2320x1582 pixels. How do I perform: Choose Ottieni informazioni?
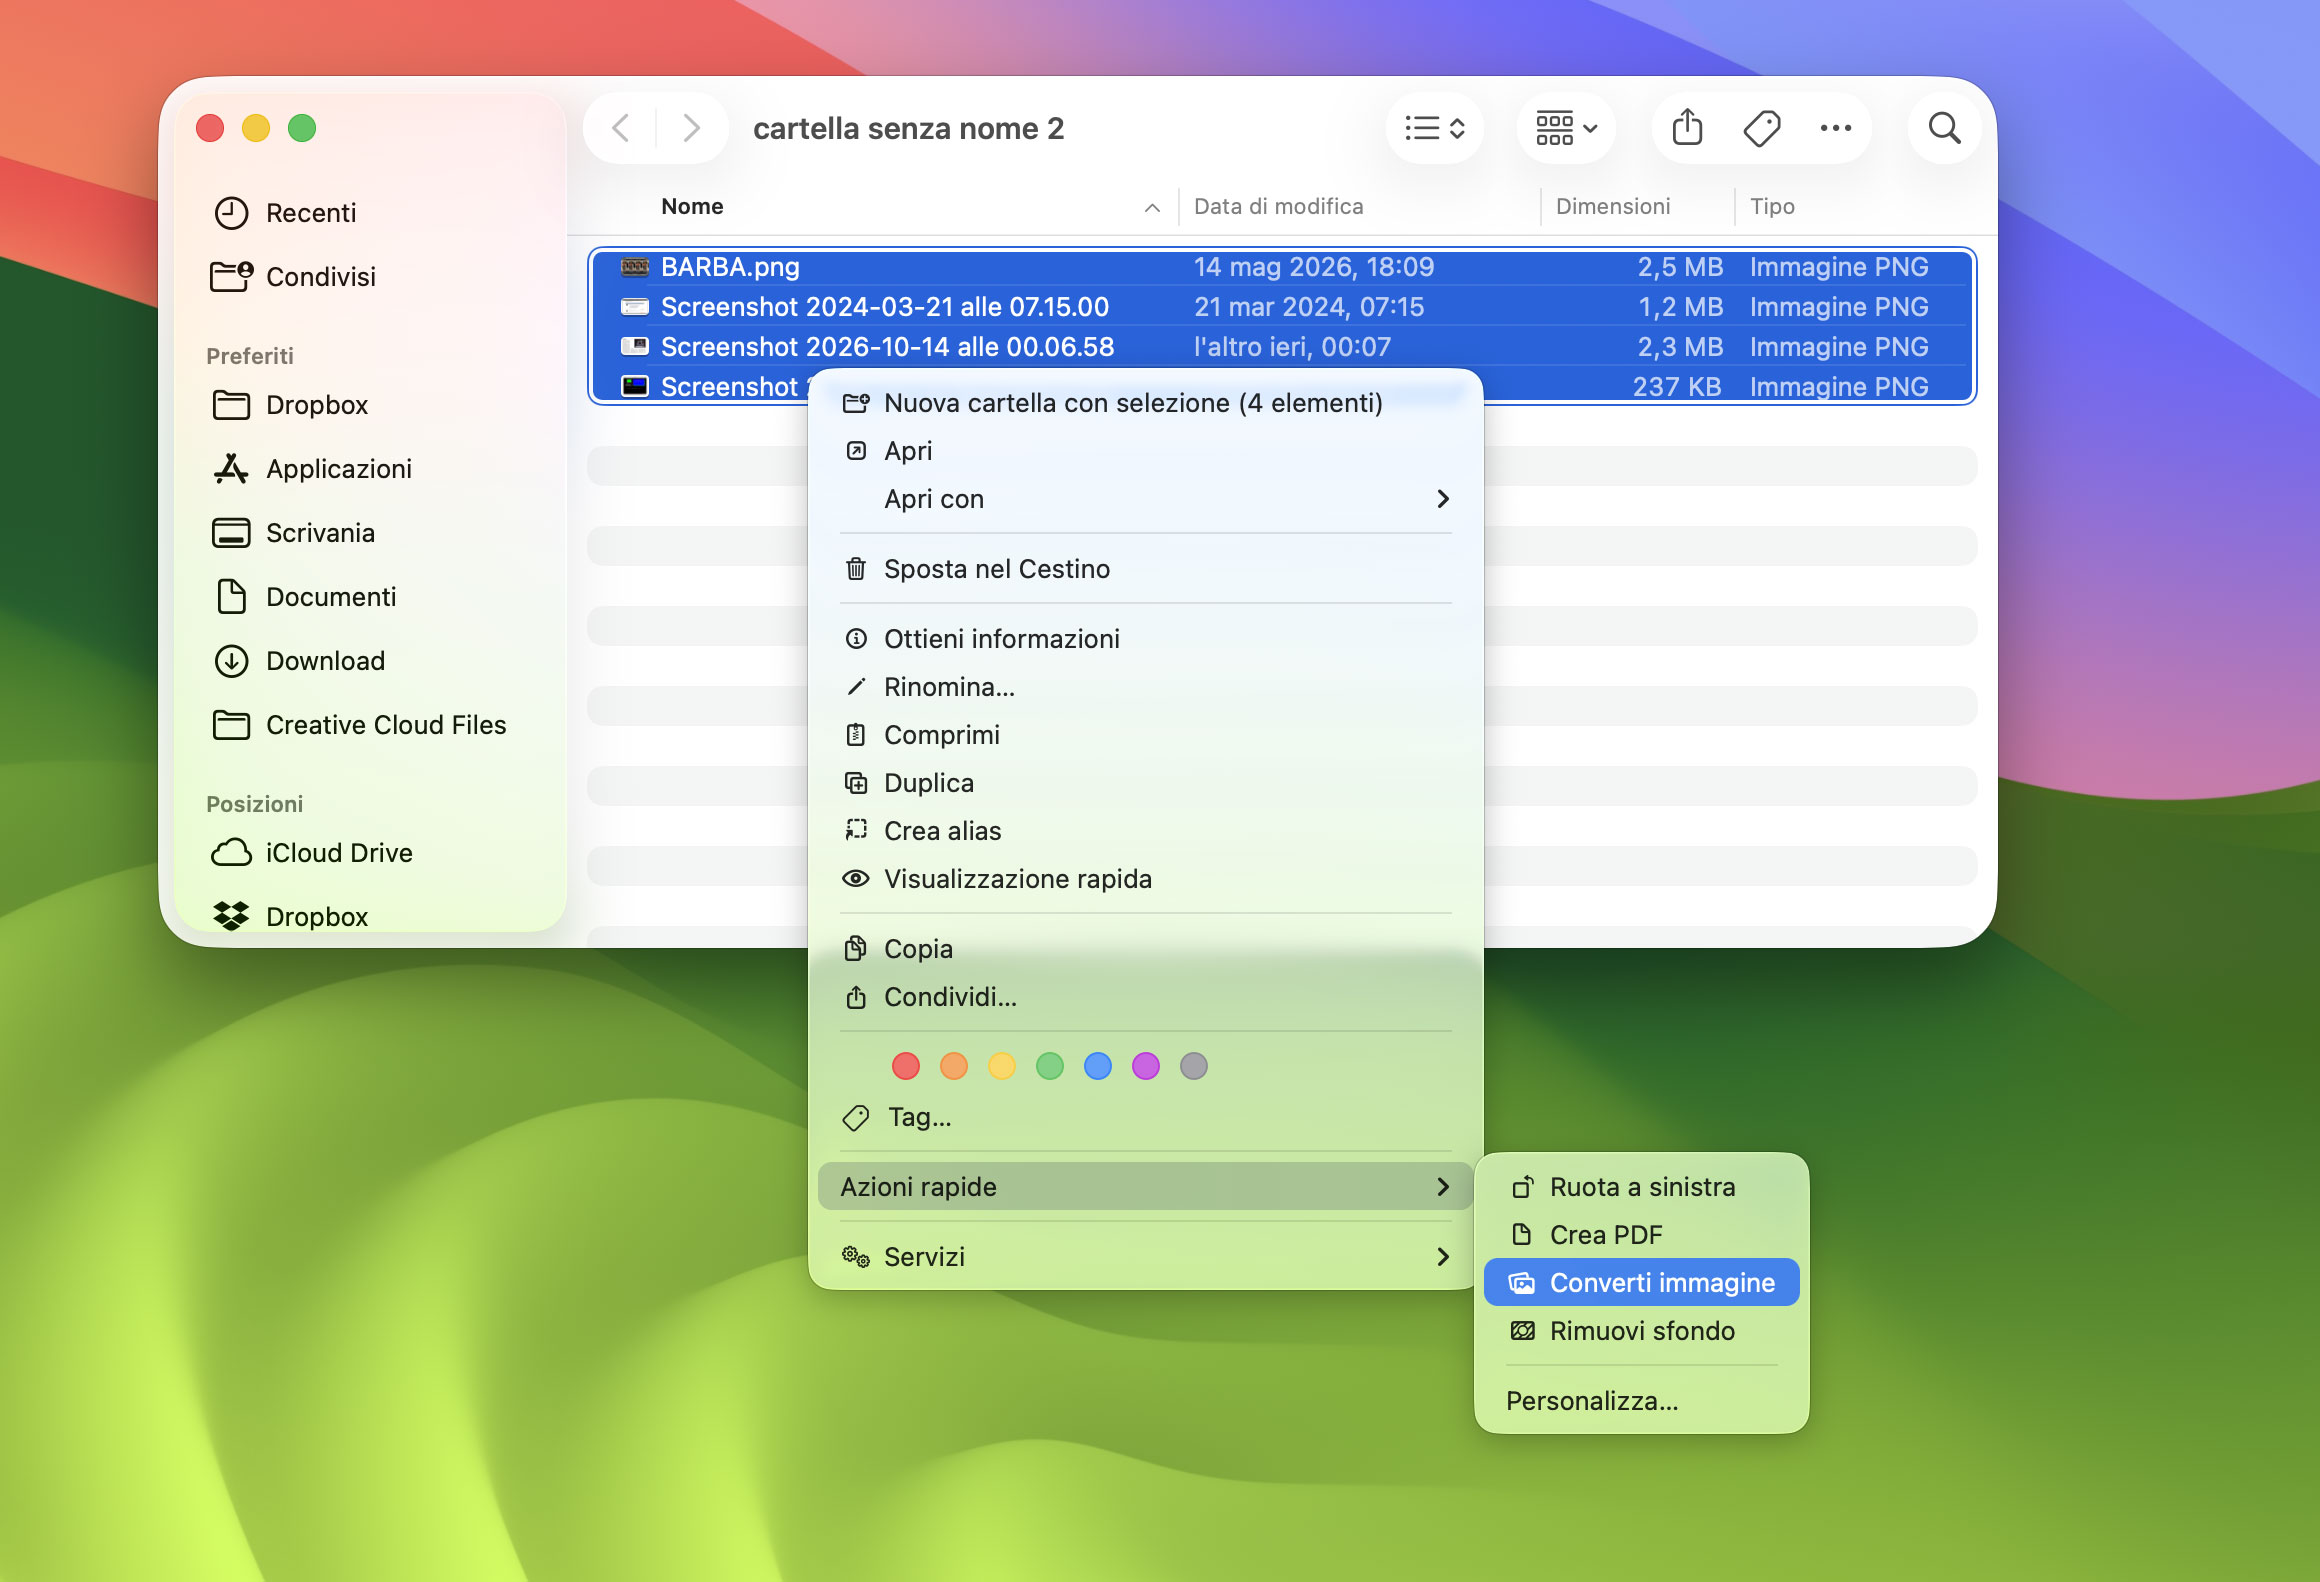point(1144,639)
